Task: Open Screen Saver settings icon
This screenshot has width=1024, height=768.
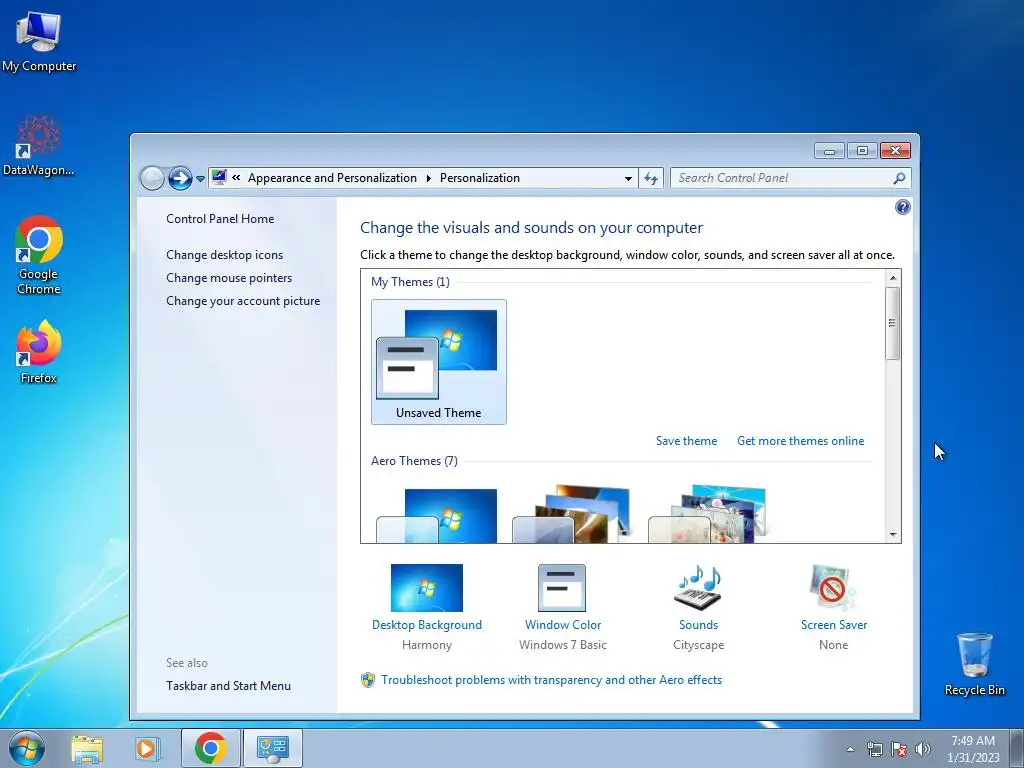Action: click(x=833, y=588)
